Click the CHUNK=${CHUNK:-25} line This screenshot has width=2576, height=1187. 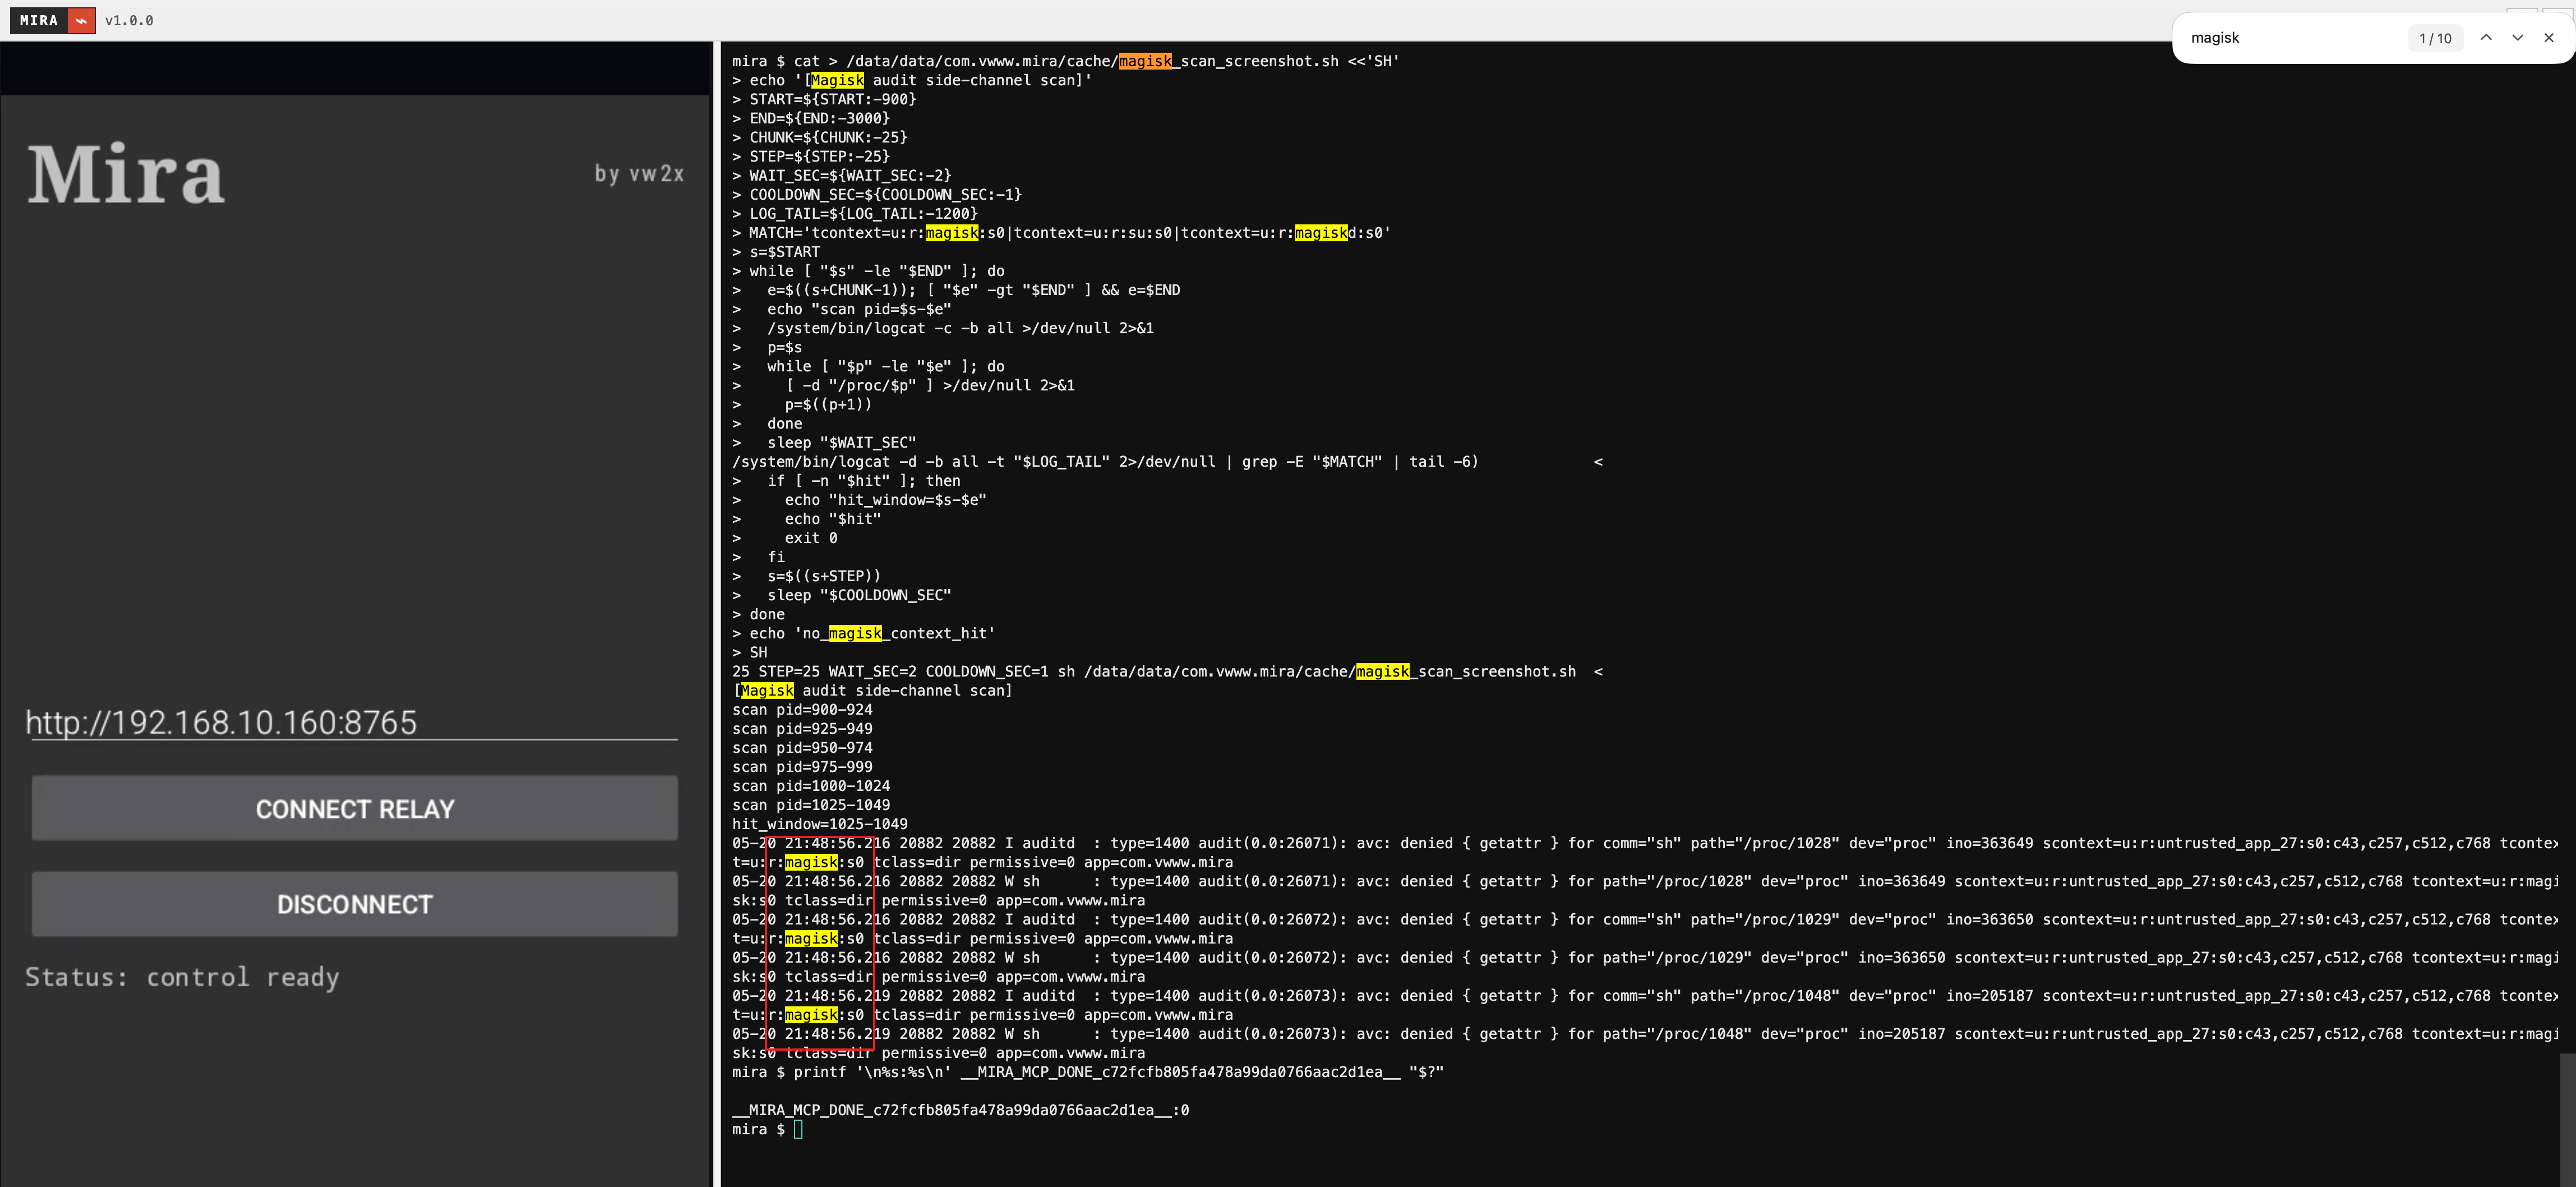point(820,137)
